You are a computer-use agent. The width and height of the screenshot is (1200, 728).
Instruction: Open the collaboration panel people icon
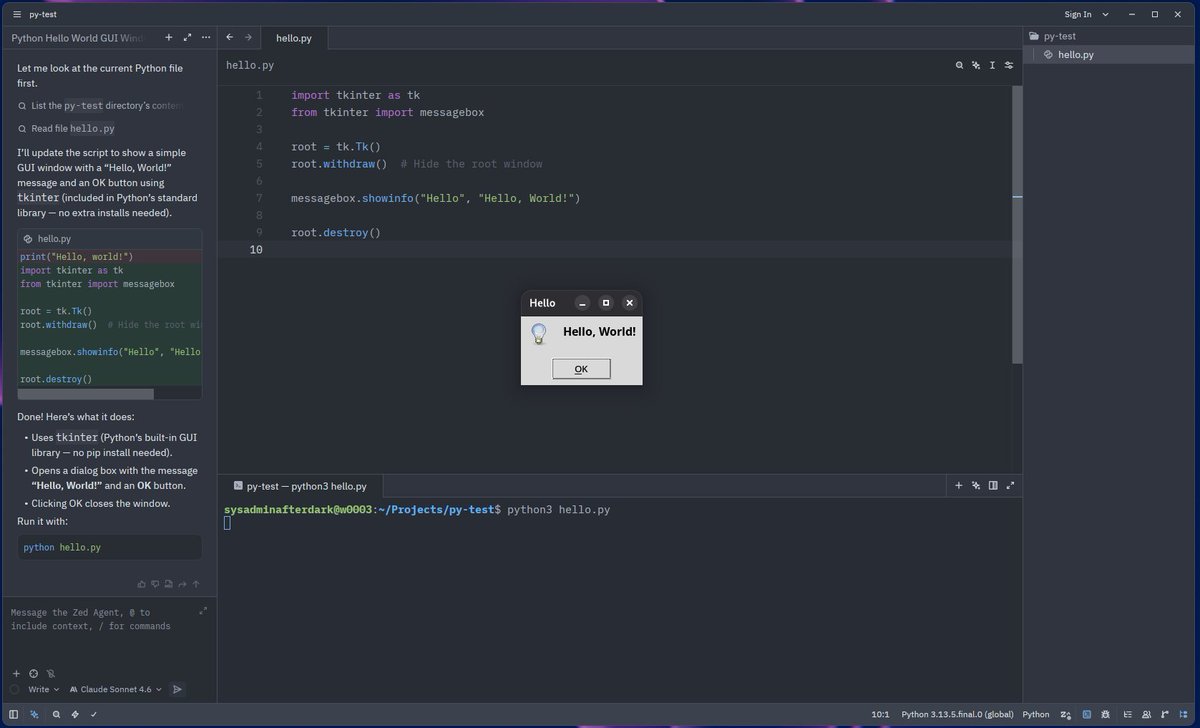pos(1146,714)
